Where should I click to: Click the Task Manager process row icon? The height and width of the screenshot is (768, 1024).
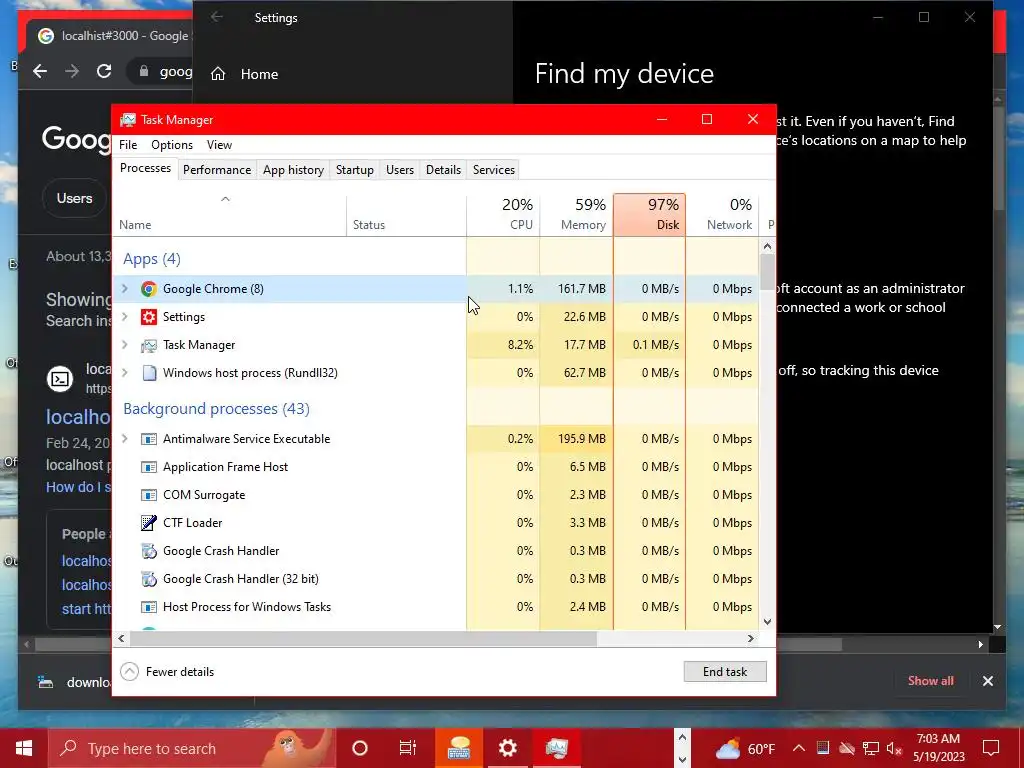click(x=149, y=345)
